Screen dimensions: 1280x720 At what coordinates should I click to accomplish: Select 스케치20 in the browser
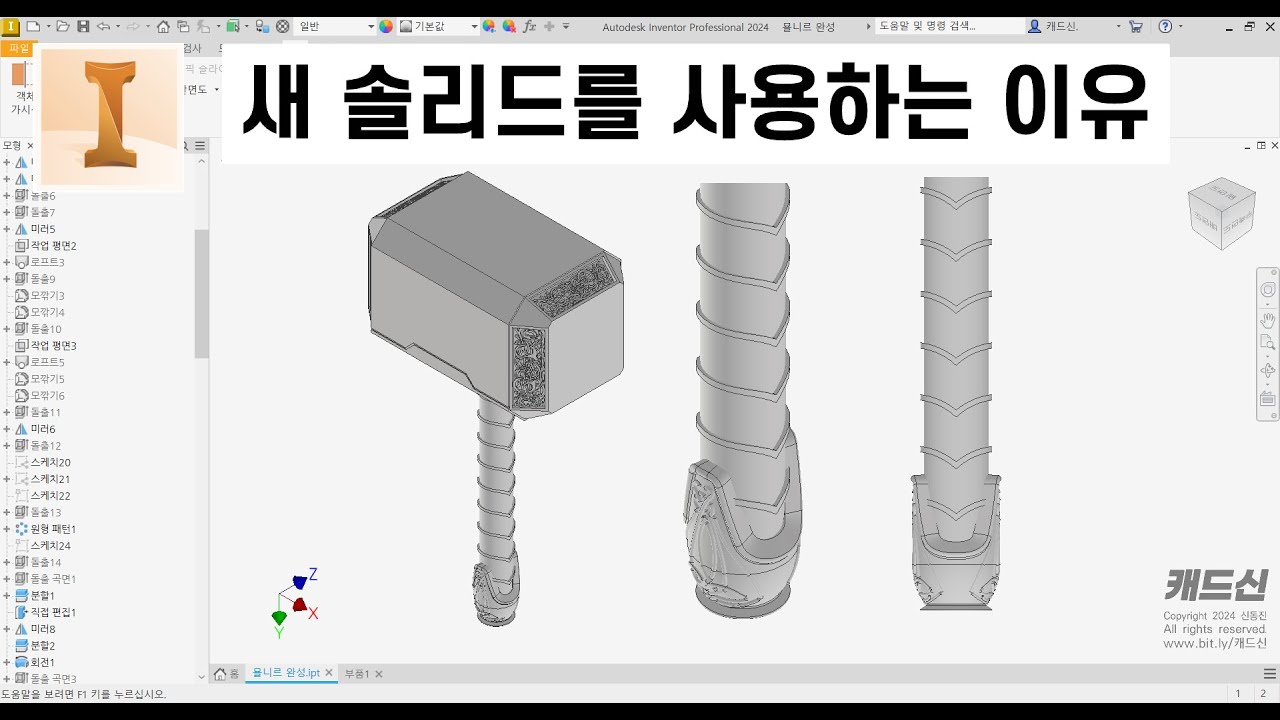(50, 462)
